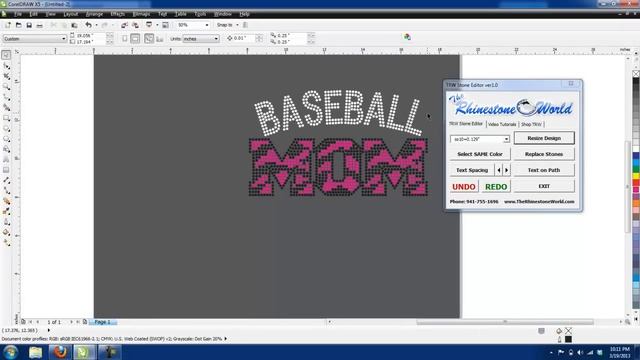Expand the Undo history dropdown arrow

[96, 25]
